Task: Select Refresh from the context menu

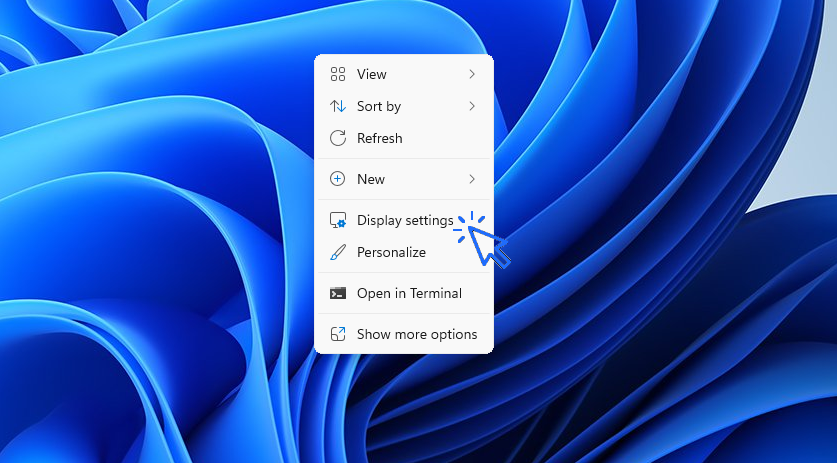Action: [380, 138]
